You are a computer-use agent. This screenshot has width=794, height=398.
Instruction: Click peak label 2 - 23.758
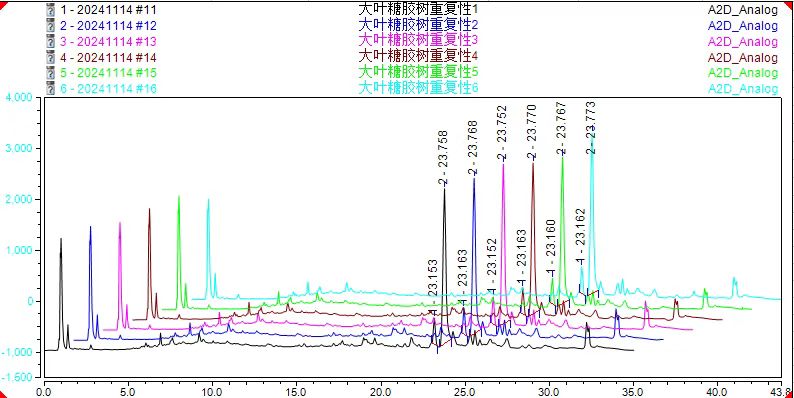tap(444, 157)
